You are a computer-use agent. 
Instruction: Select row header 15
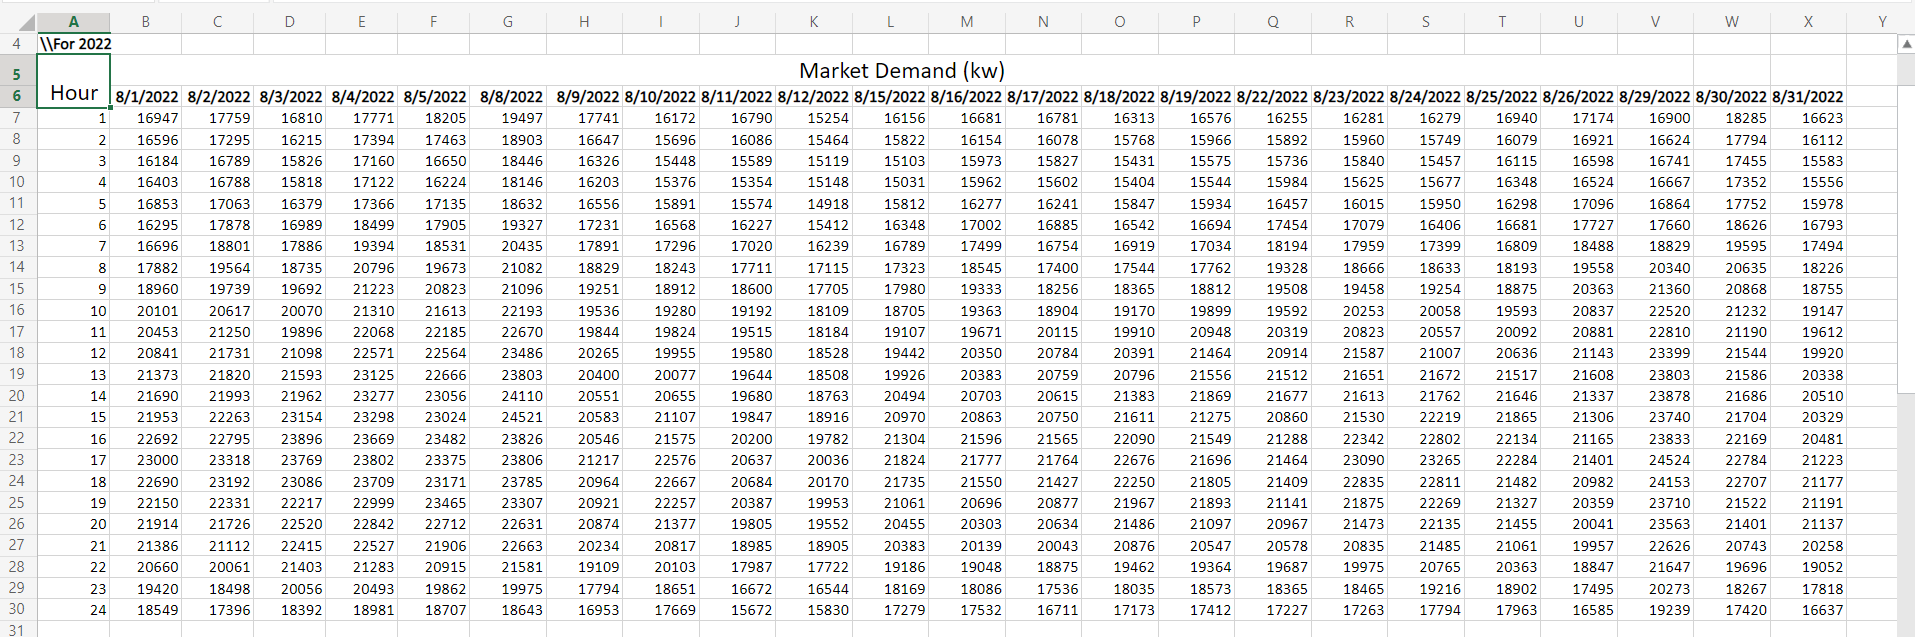tap(17, 289)
